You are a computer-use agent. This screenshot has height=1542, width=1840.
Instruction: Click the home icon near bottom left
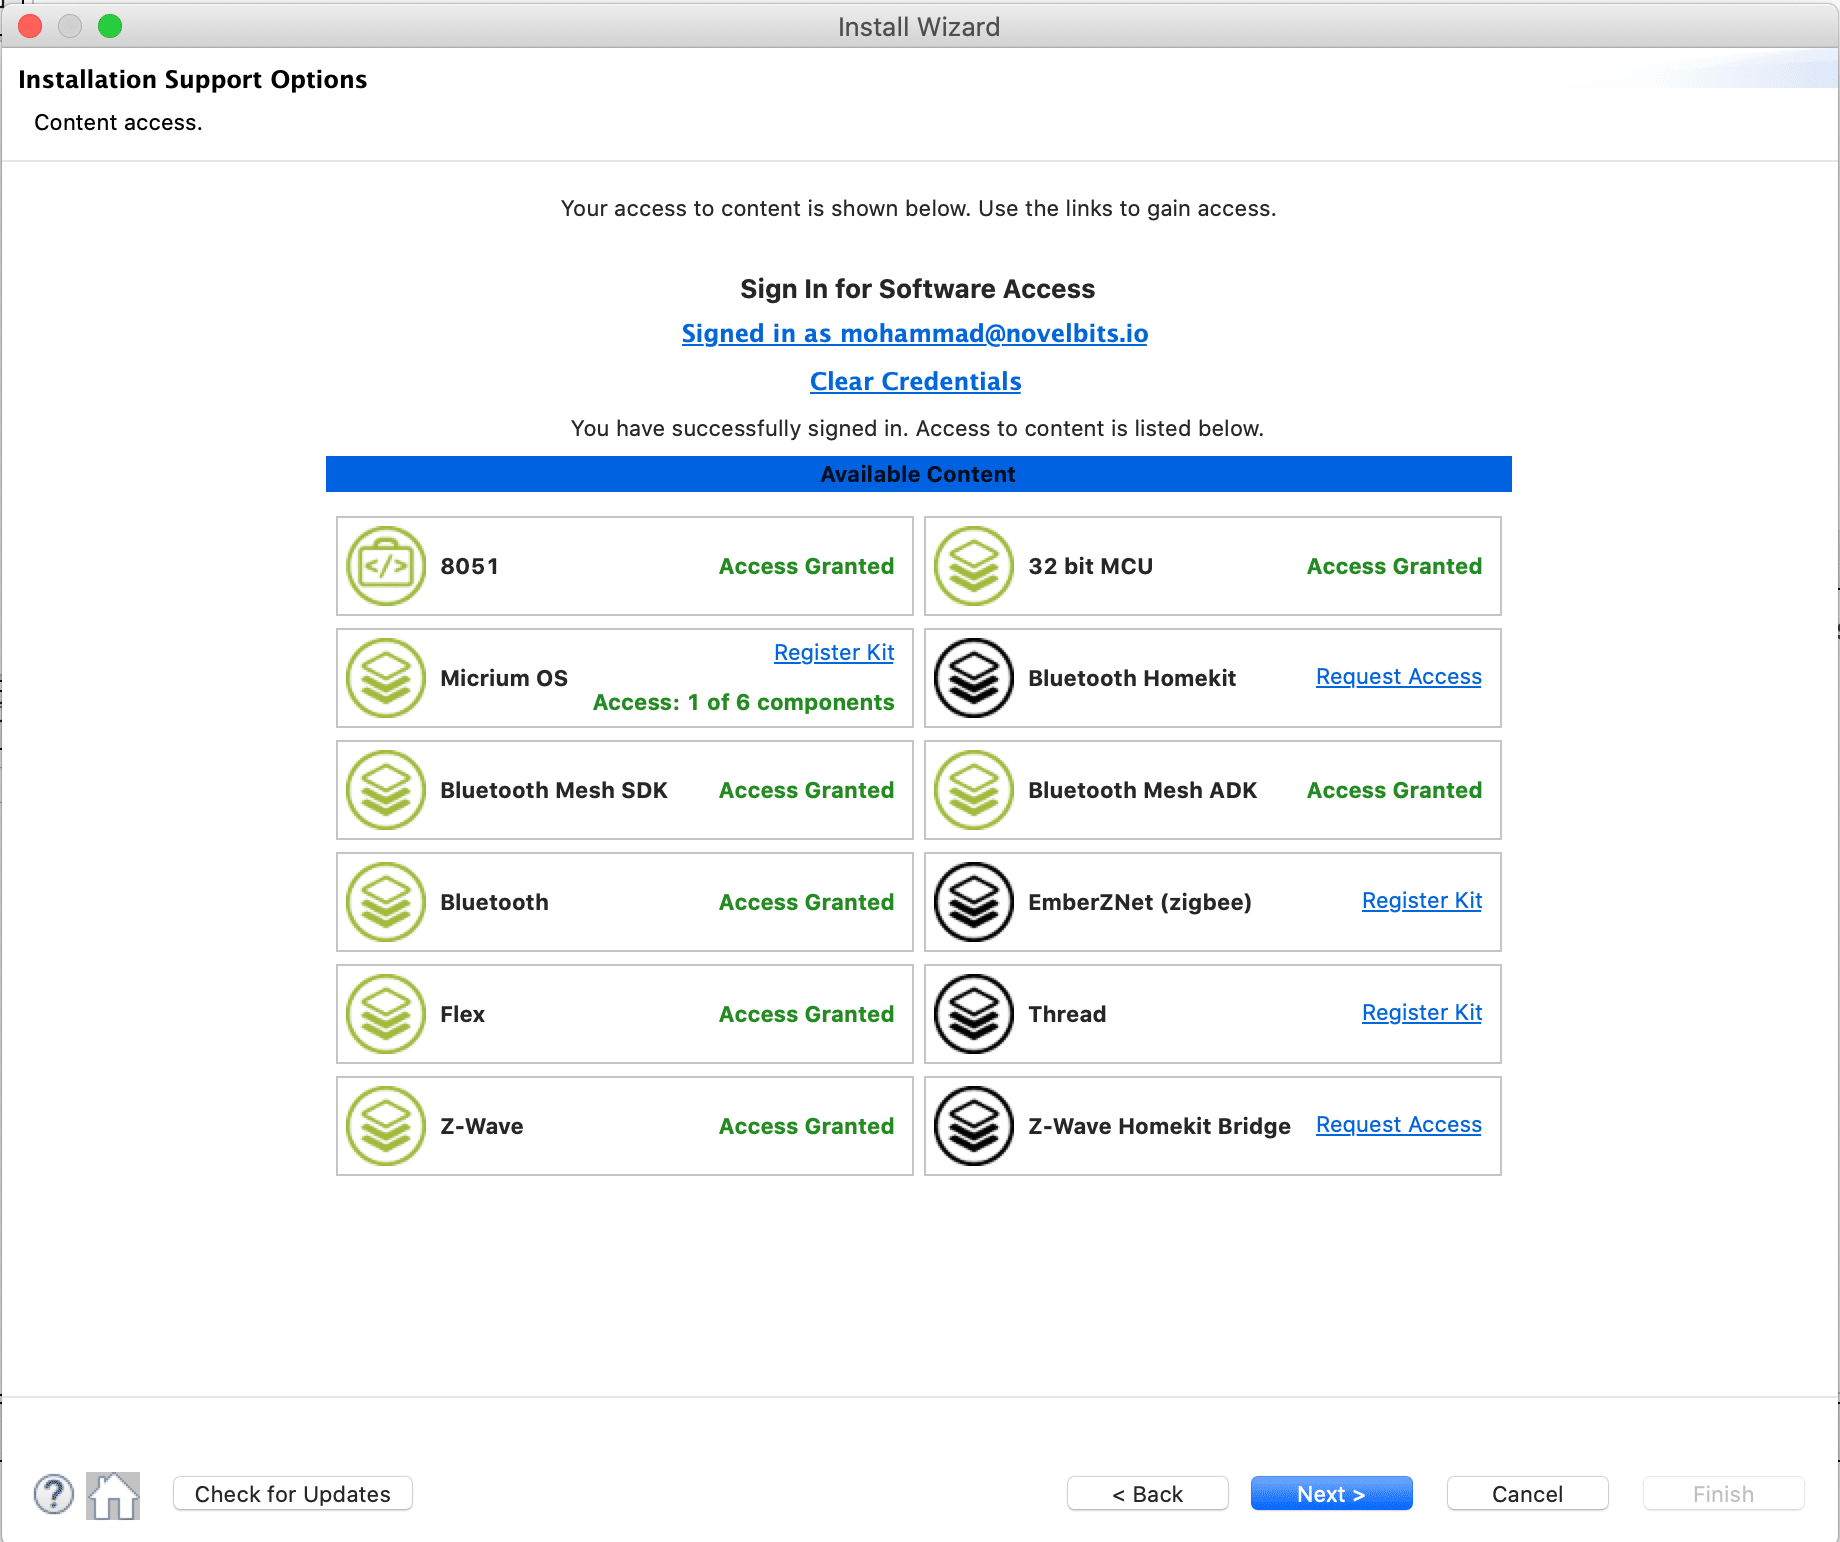click(112, 1495)
